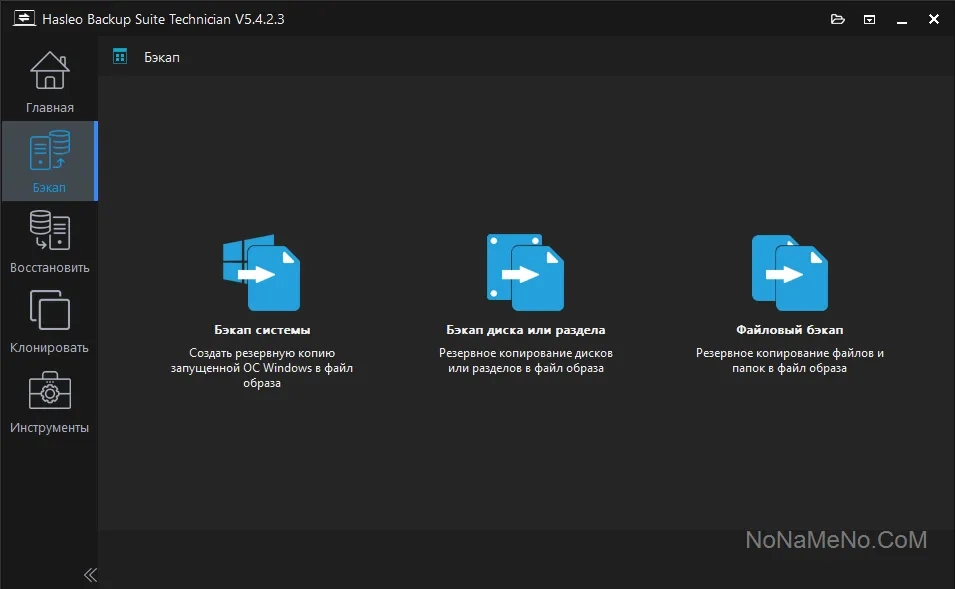Click the Файловый бэкап icon
Image resolution: width=955 pixels, height=589 pixels.
[x=789, y=272]
